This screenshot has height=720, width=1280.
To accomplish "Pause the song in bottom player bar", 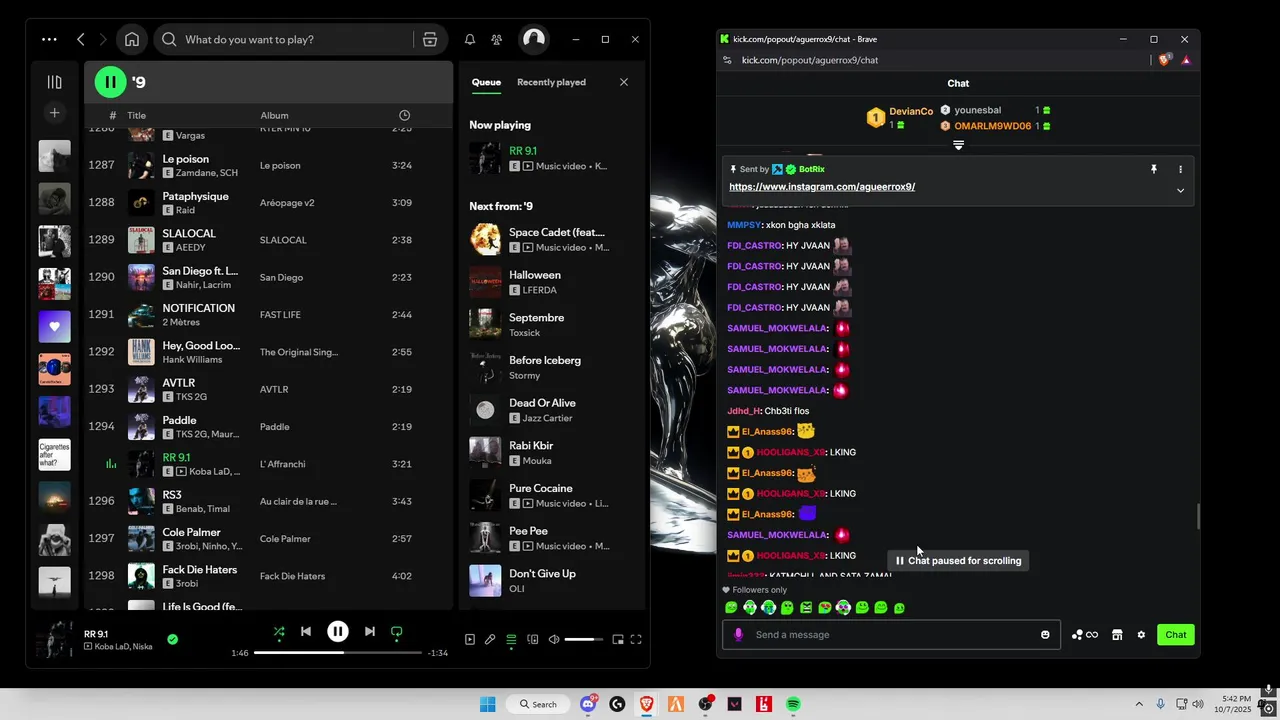I will 338,631.
